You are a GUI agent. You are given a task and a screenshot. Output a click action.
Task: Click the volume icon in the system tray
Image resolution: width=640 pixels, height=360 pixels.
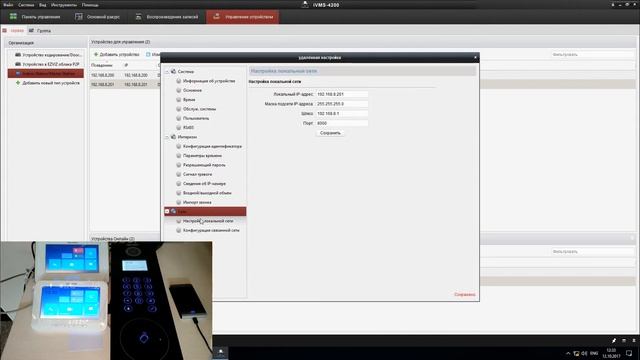584,353
